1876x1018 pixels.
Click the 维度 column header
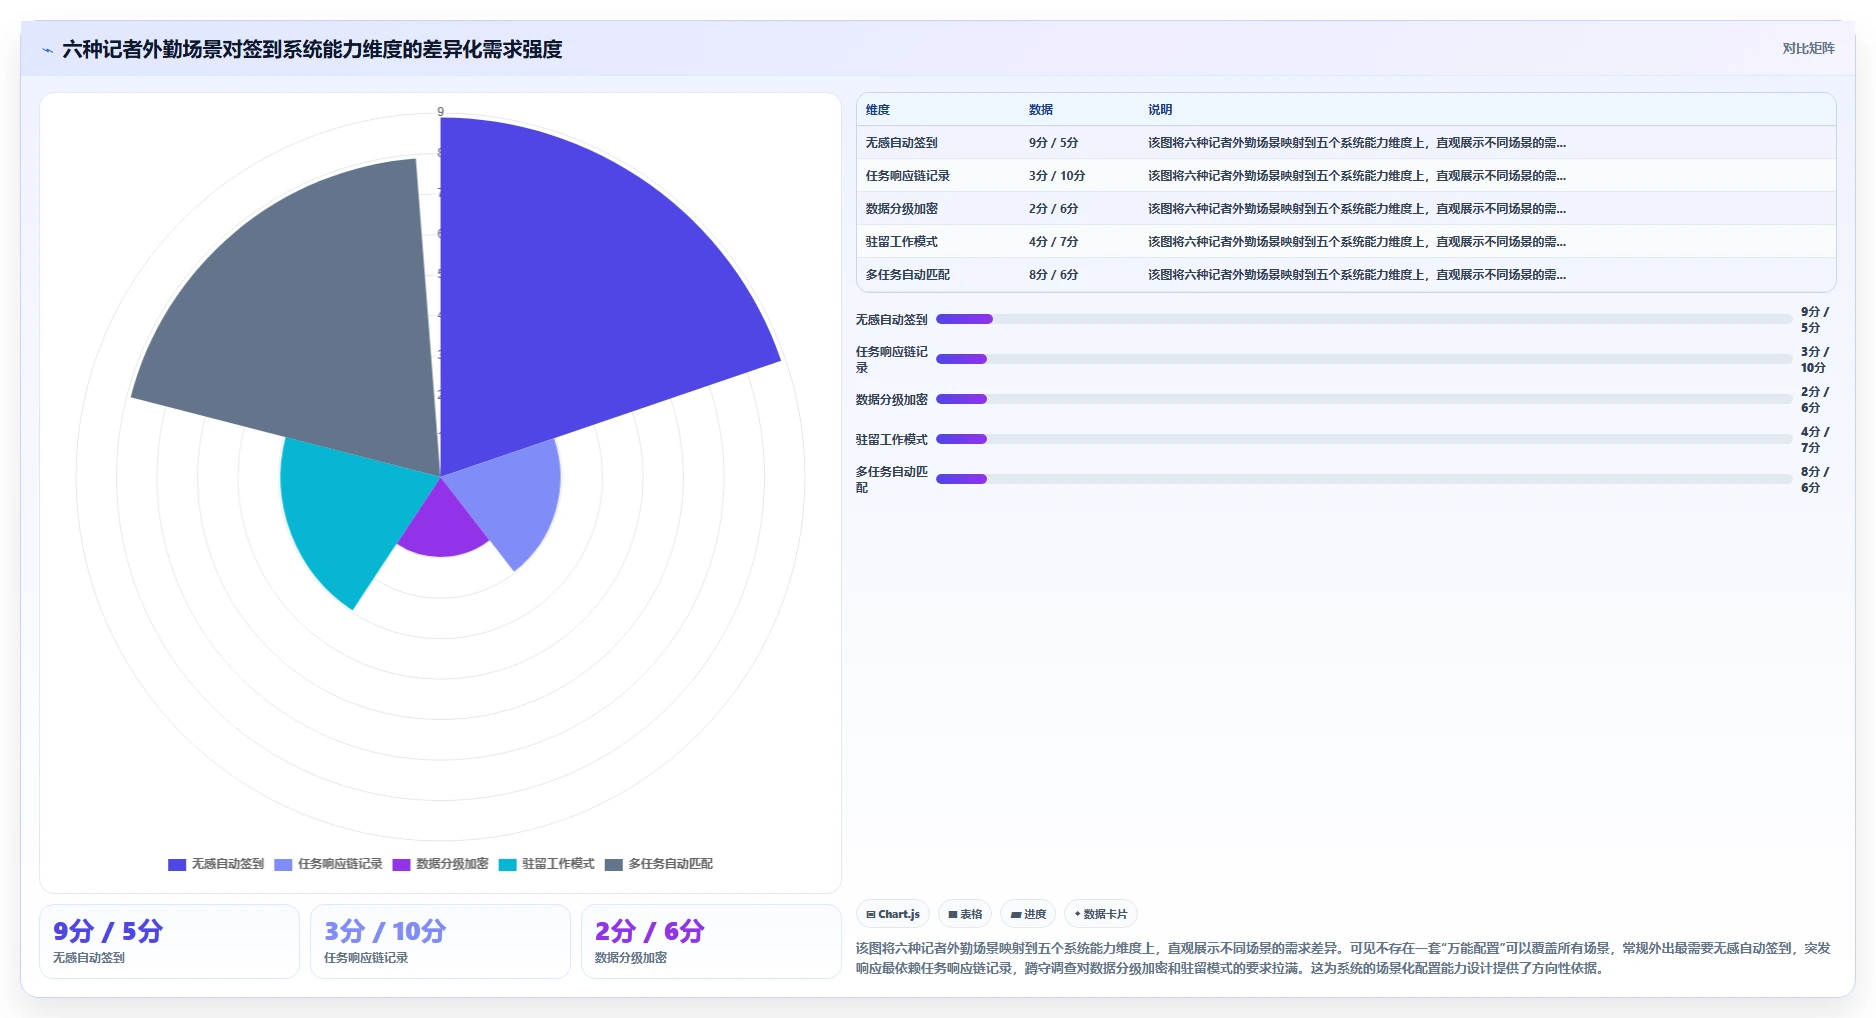coord(877,110)
